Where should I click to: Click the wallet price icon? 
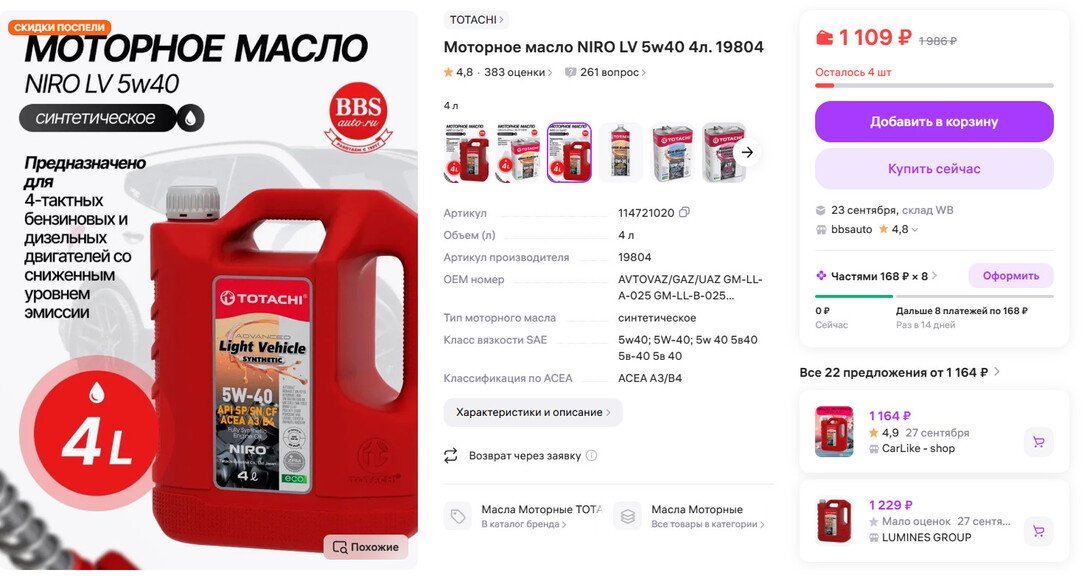(824, 37)
